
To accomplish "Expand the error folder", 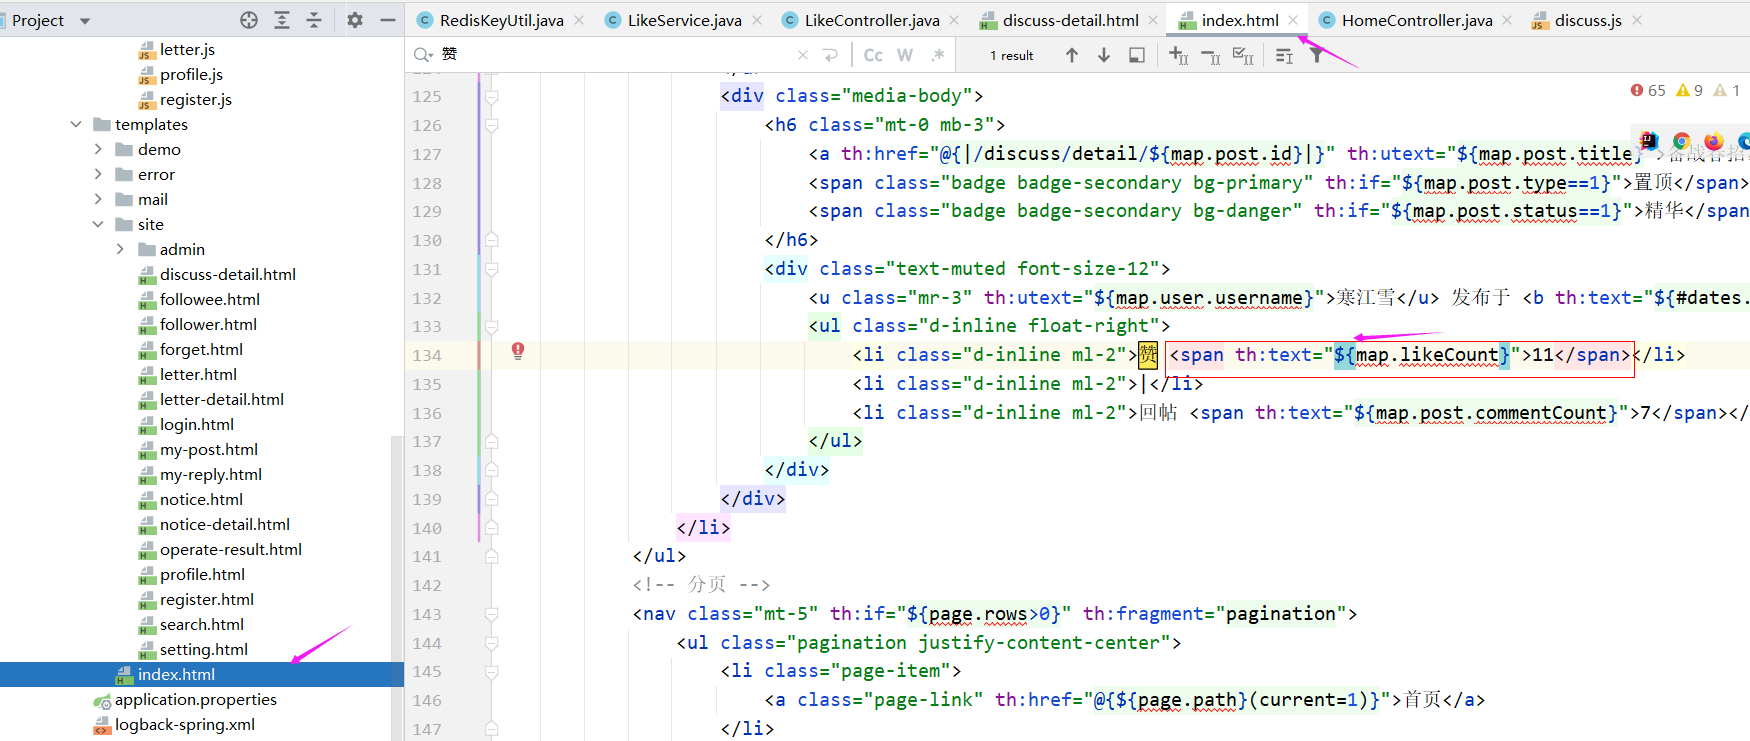I will 98,174.
